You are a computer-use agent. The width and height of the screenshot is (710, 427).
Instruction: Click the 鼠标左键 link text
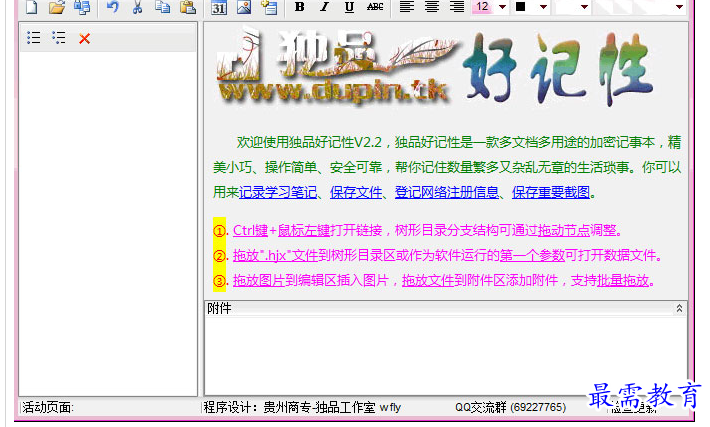click(304, 230)
